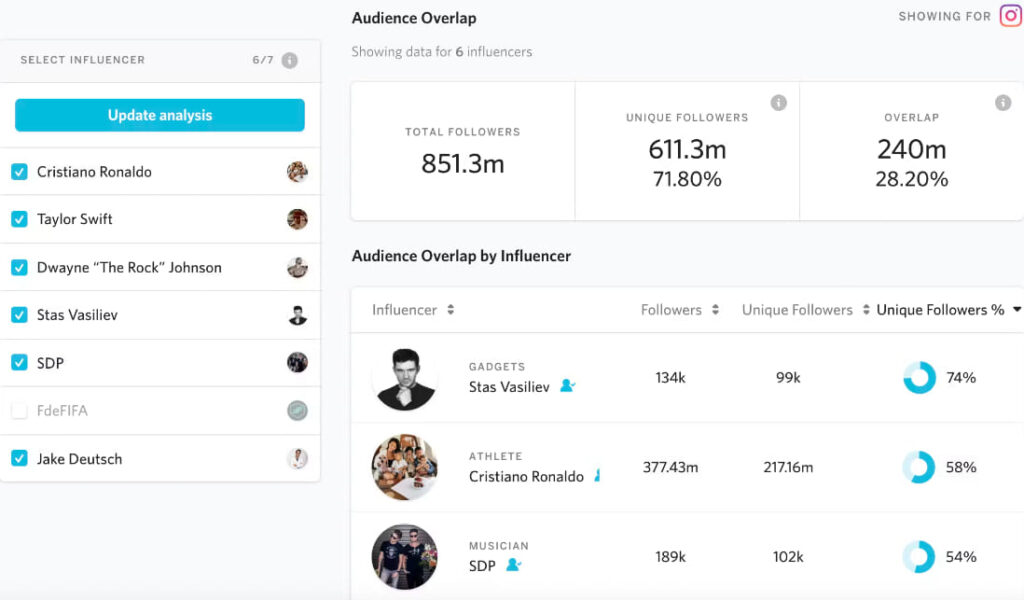The image size is (1024, 600).
Task: Click Stas Vasiliev's sidebar avatar
Action: pyautogui.click(x=297, y=315)
